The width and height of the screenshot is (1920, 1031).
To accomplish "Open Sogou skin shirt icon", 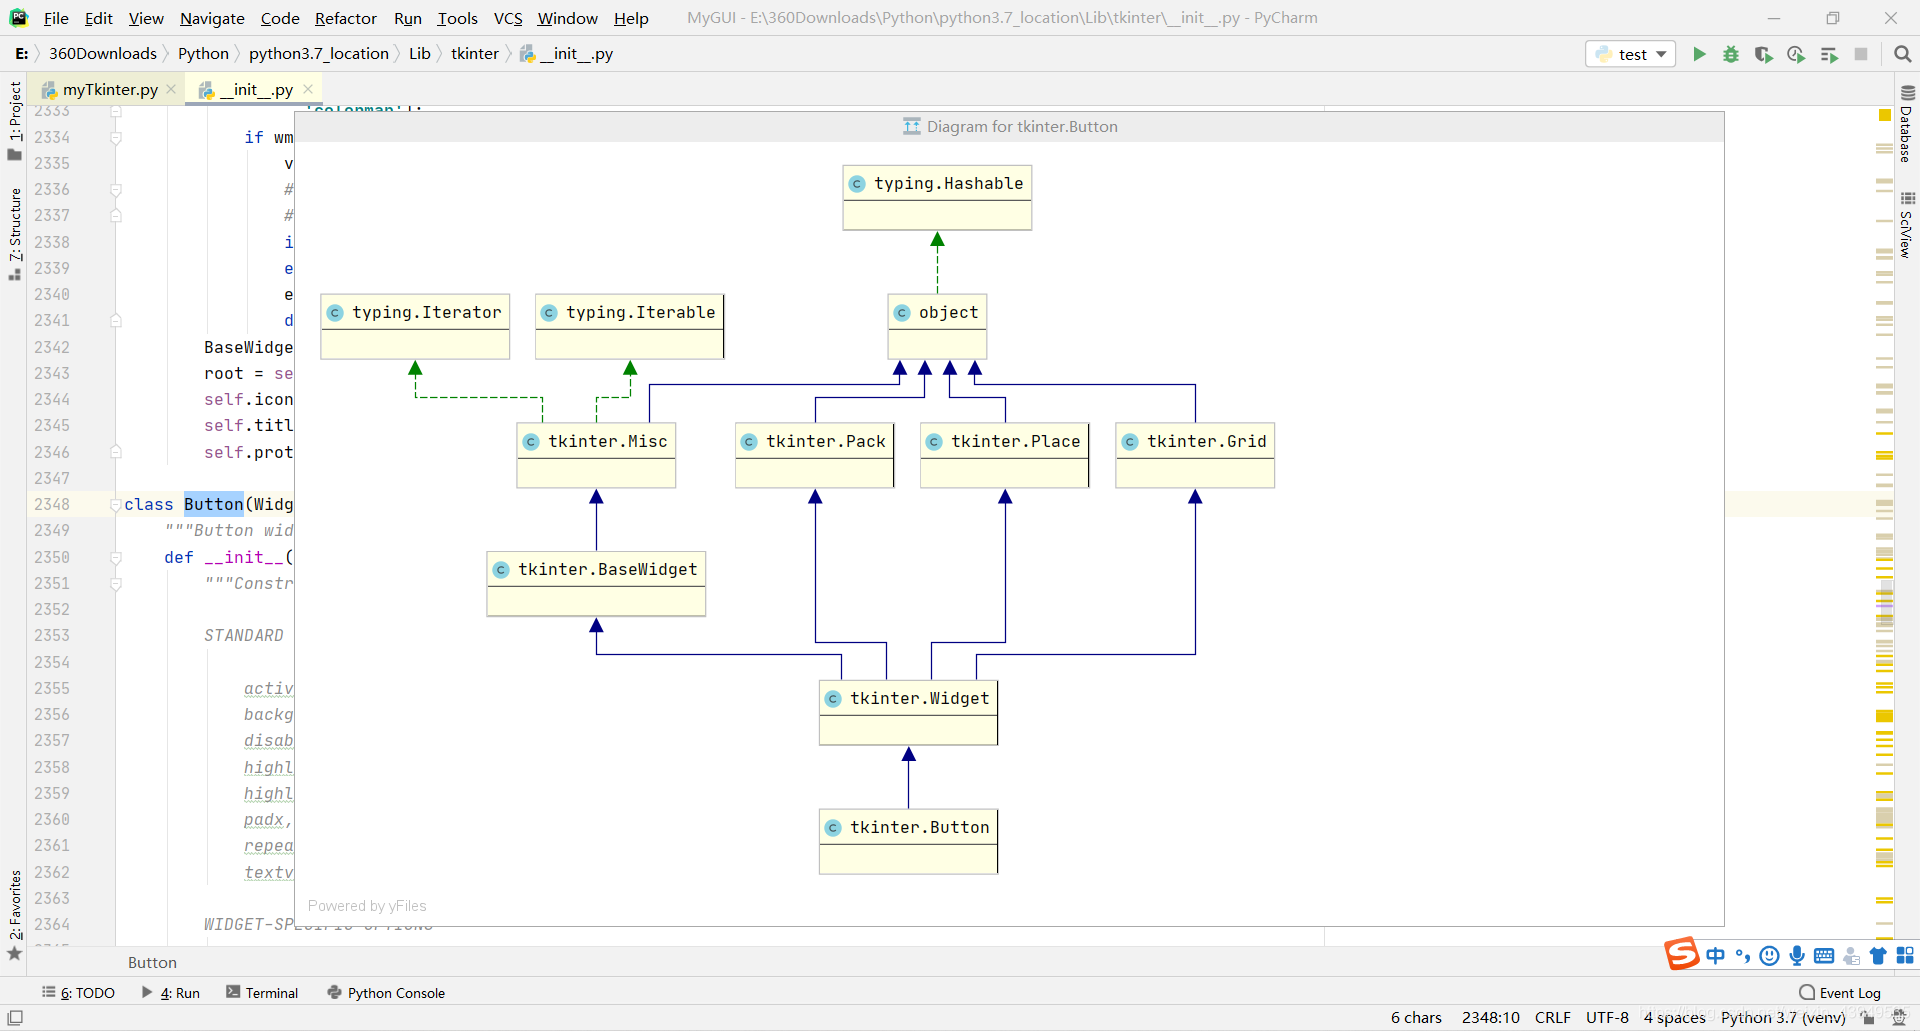I will click(1878, 956).
